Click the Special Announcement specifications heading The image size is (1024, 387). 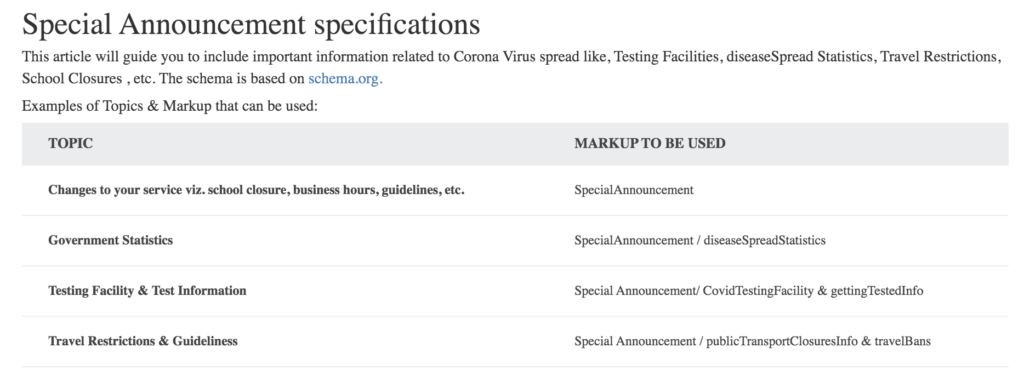coord(251,25)
